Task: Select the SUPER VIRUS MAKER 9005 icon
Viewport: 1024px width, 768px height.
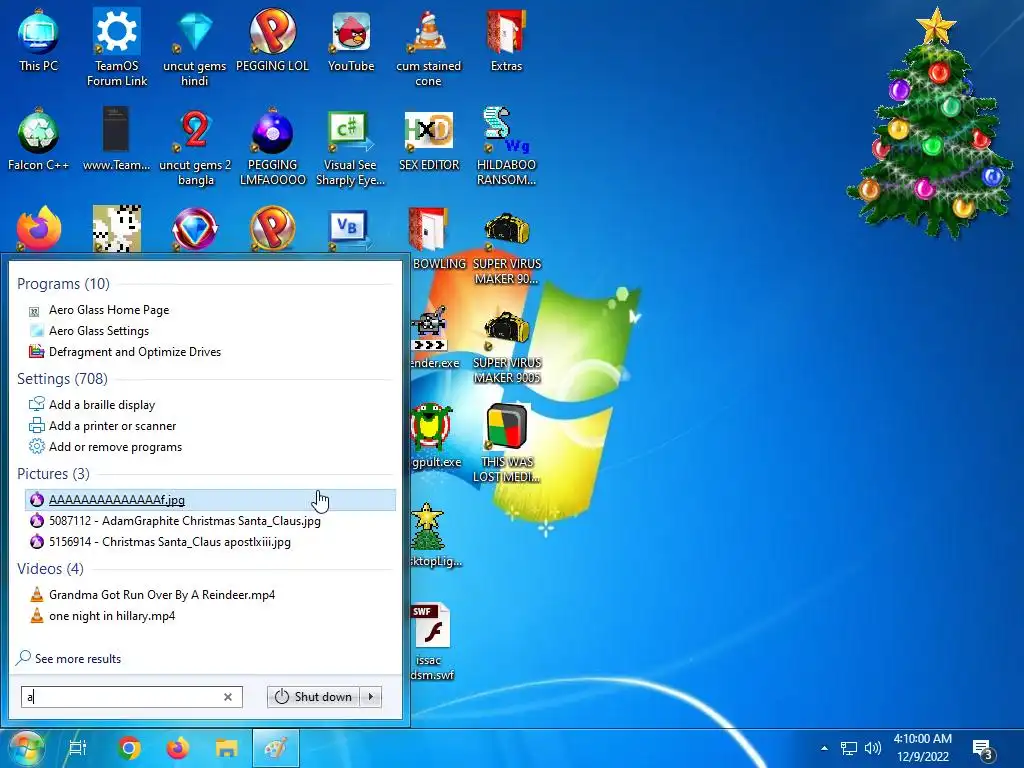Action: [507, 346]
